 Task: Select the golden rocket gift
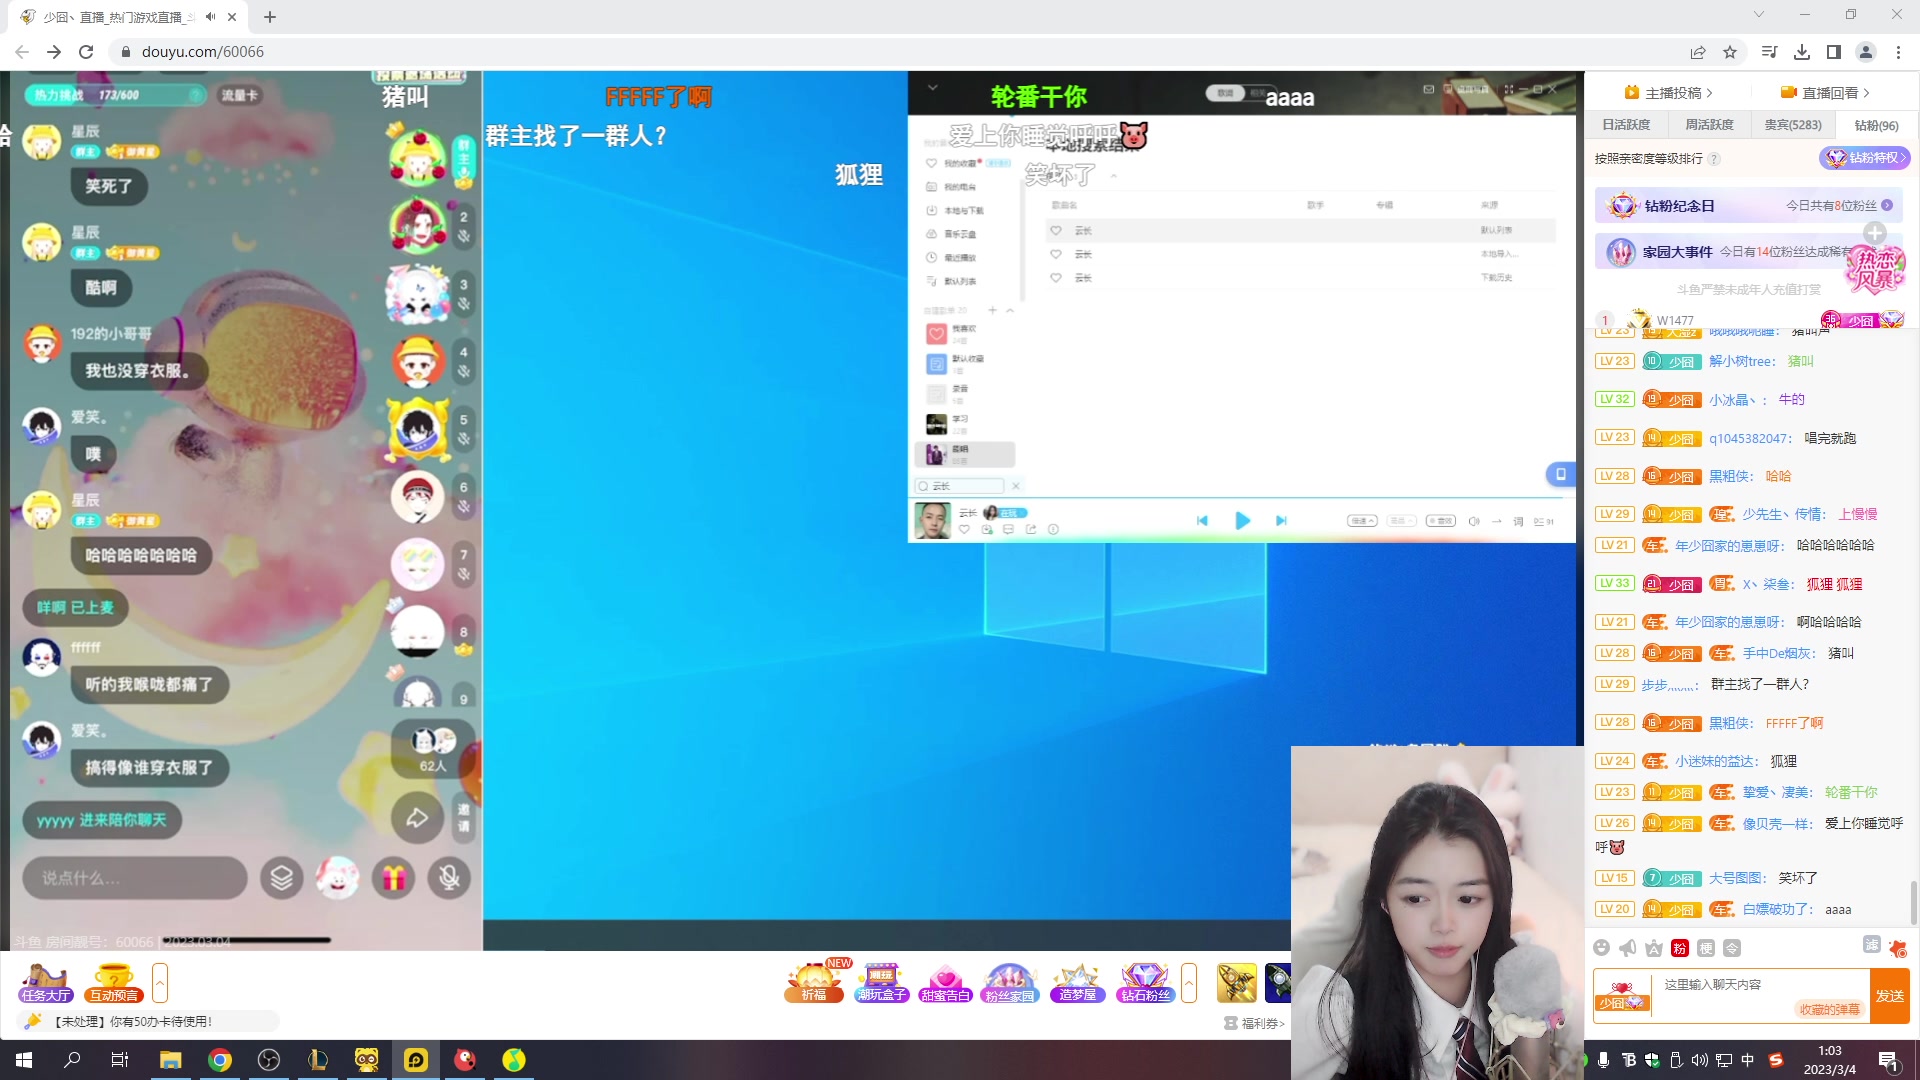click(x=1236, y=982)
